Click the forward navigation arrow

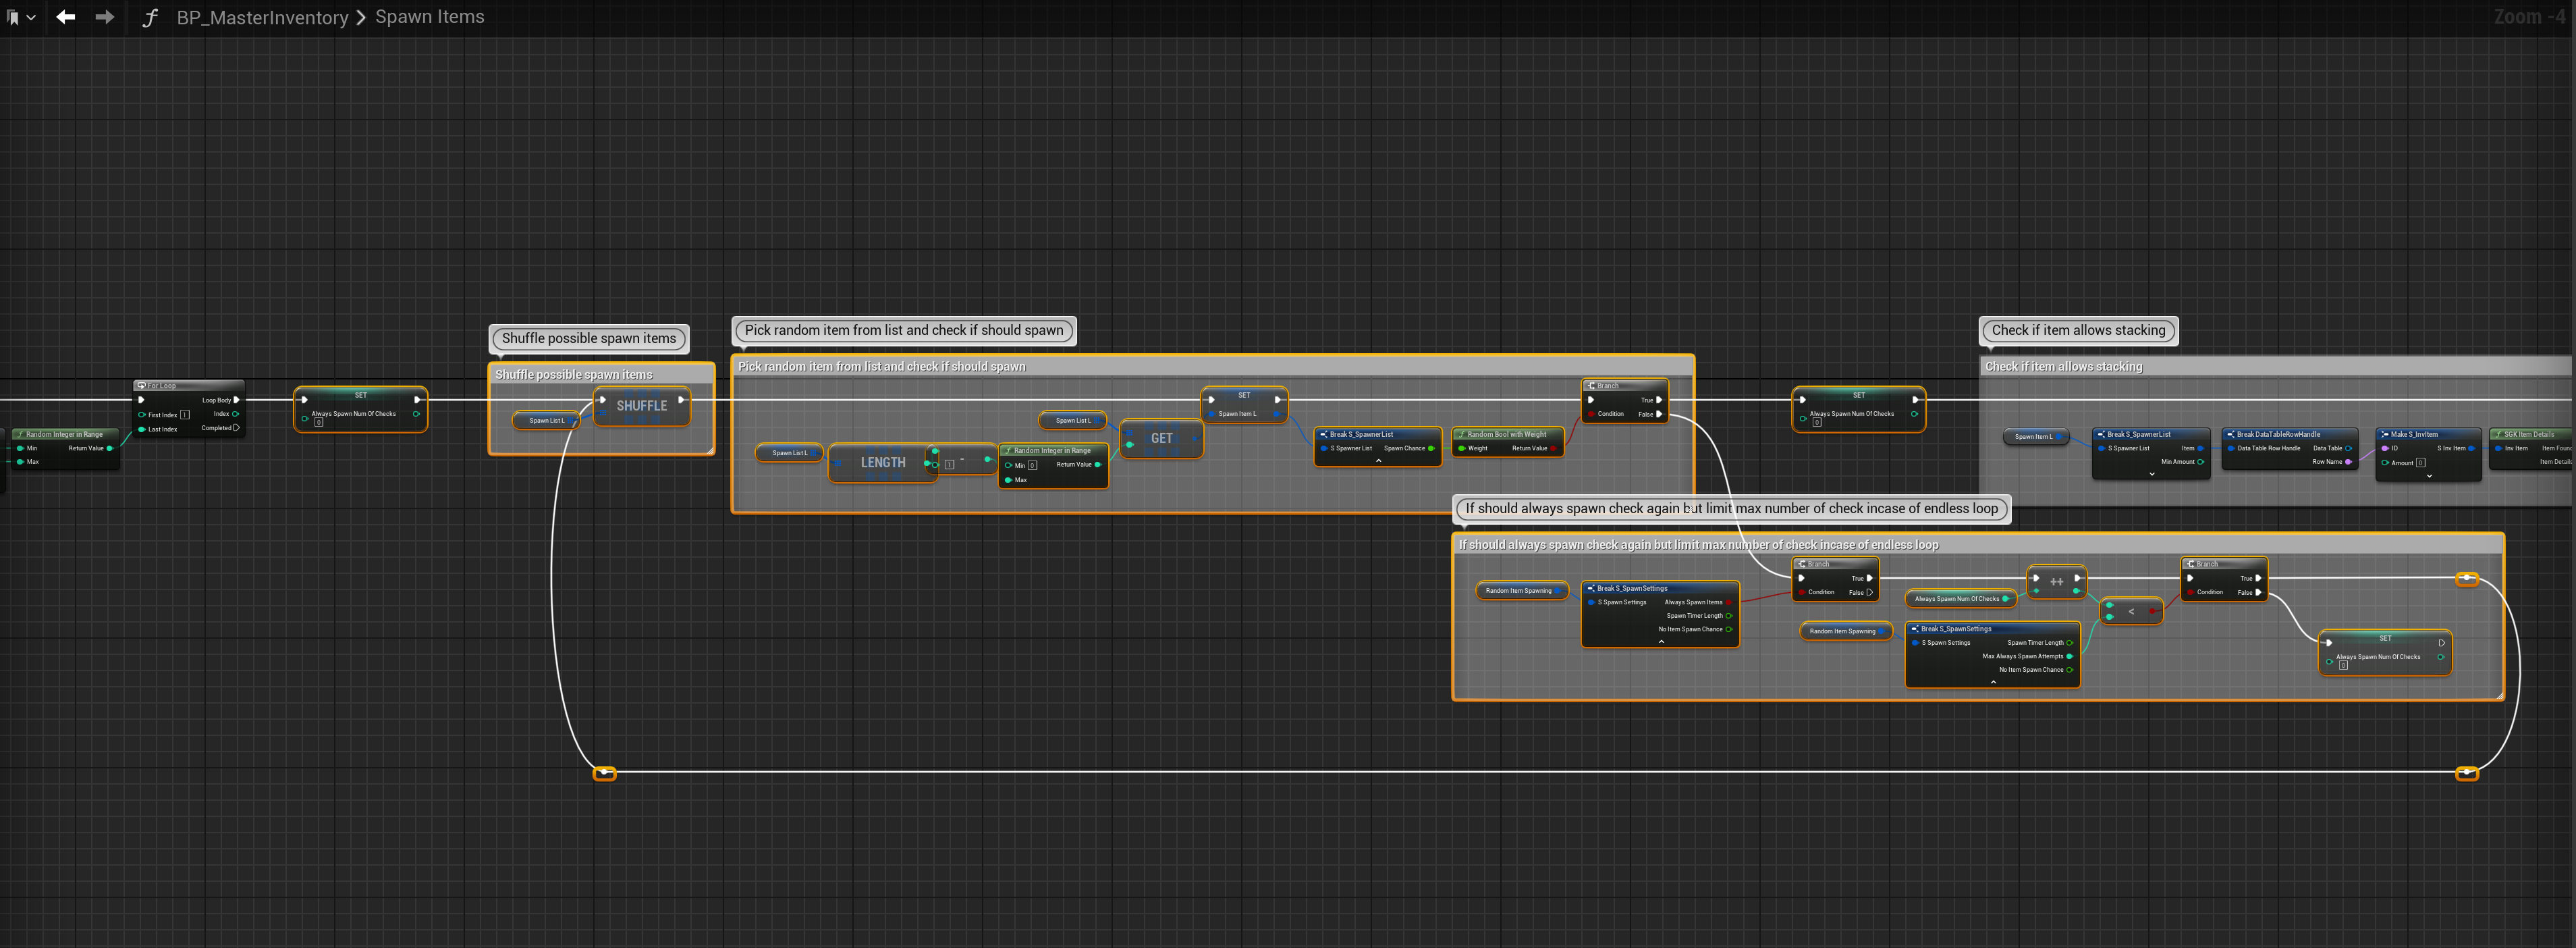pos(104,17)
